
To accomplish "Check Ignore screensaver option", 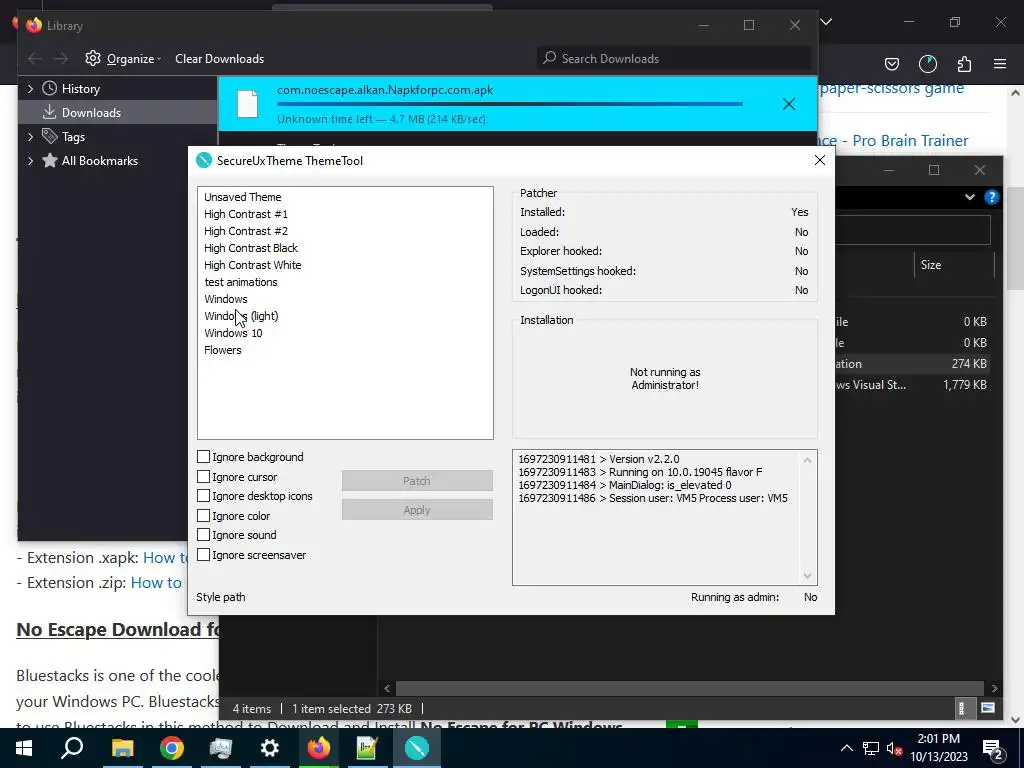I will click(x=204, y=554).
